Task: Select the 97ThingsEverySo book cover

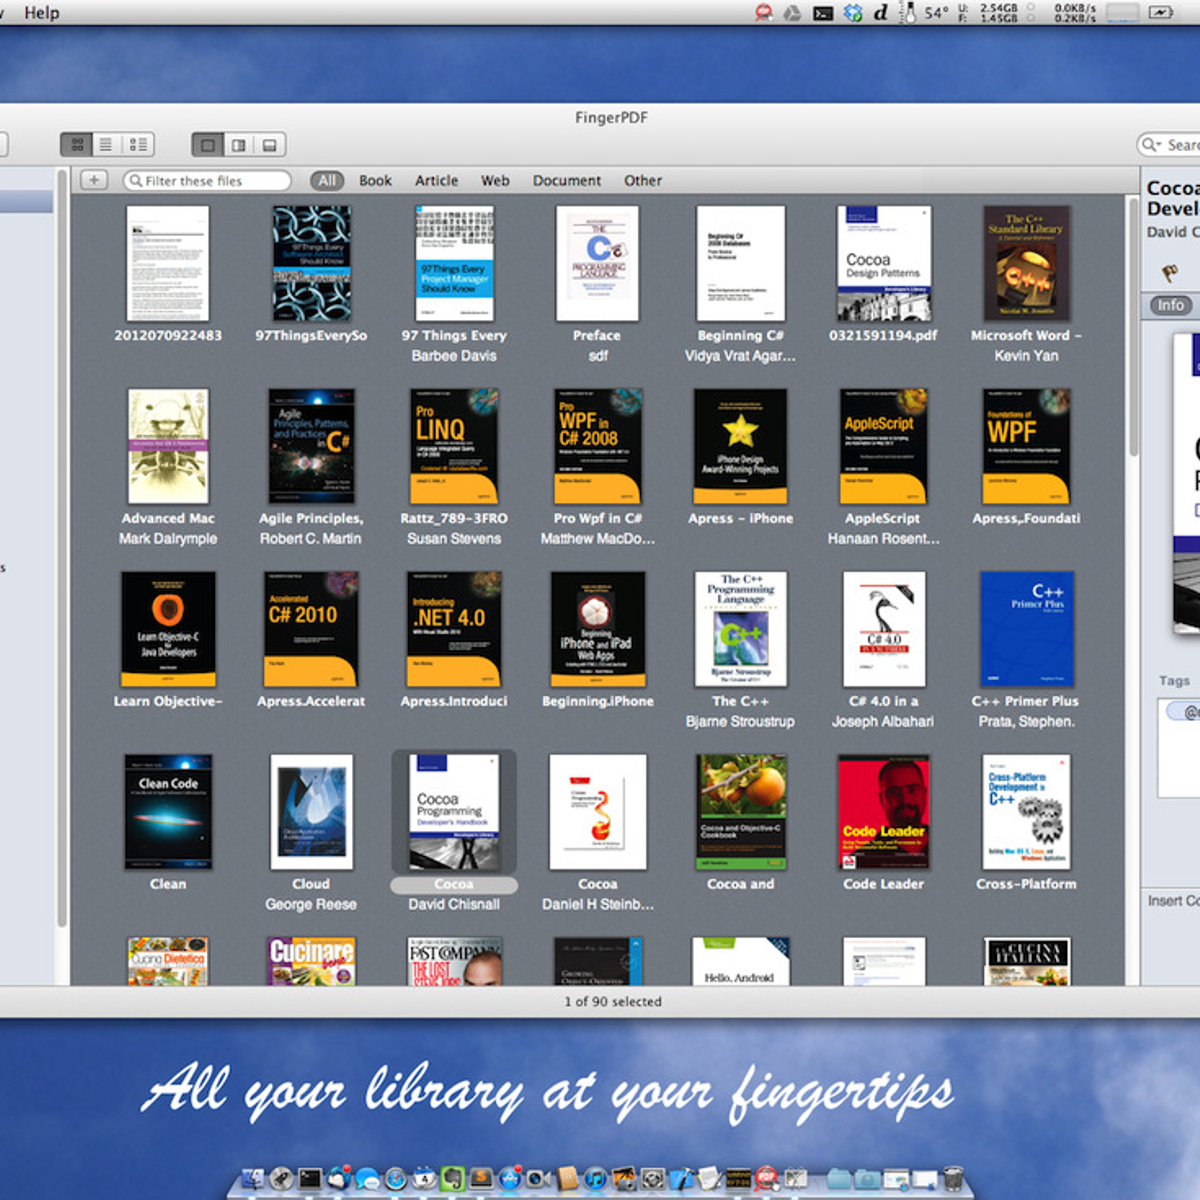Action: [311, 264]
